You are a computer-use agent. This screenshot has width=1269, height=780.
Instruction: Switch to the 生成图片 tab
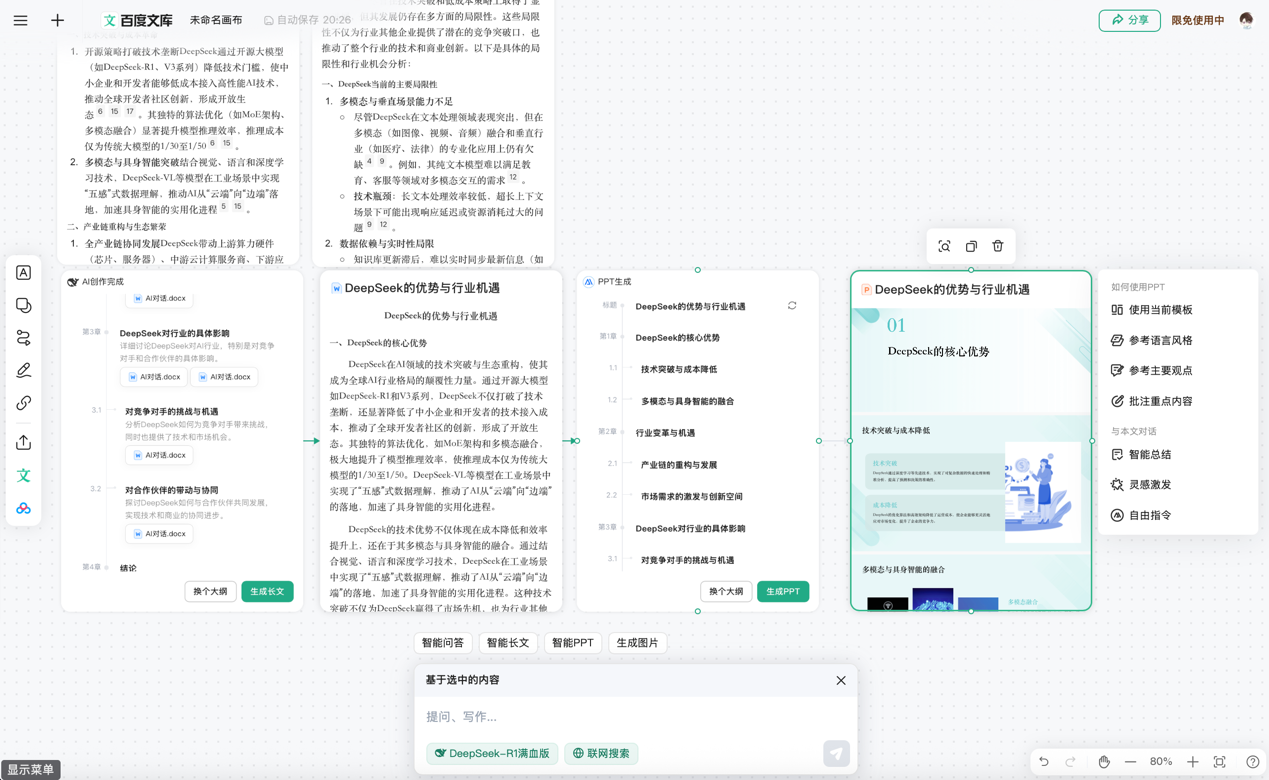[638, 643]
